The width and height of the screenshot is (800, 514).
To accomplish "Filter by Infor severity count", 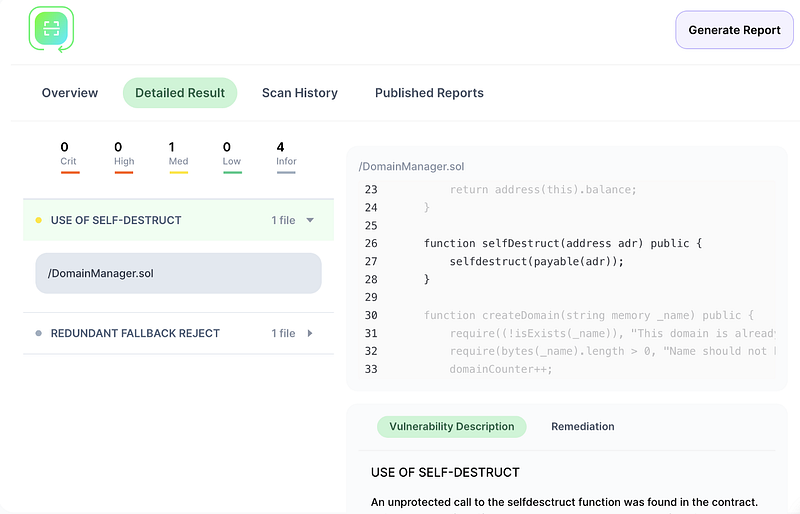I will click(286, 155).
